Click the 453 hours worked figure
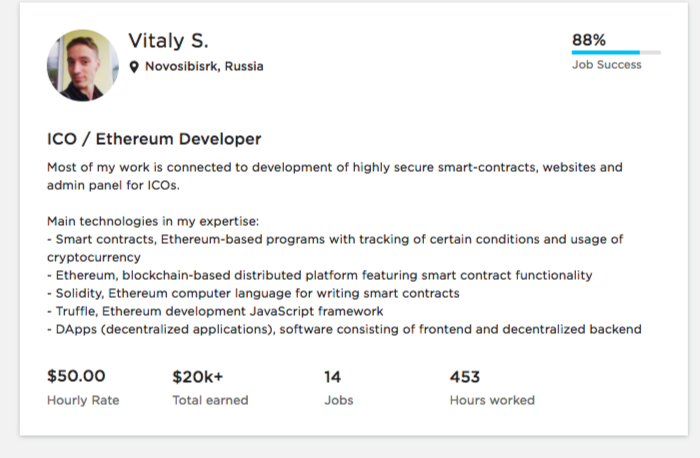This screenshot has height=458, width=700. tap(465, 377)
